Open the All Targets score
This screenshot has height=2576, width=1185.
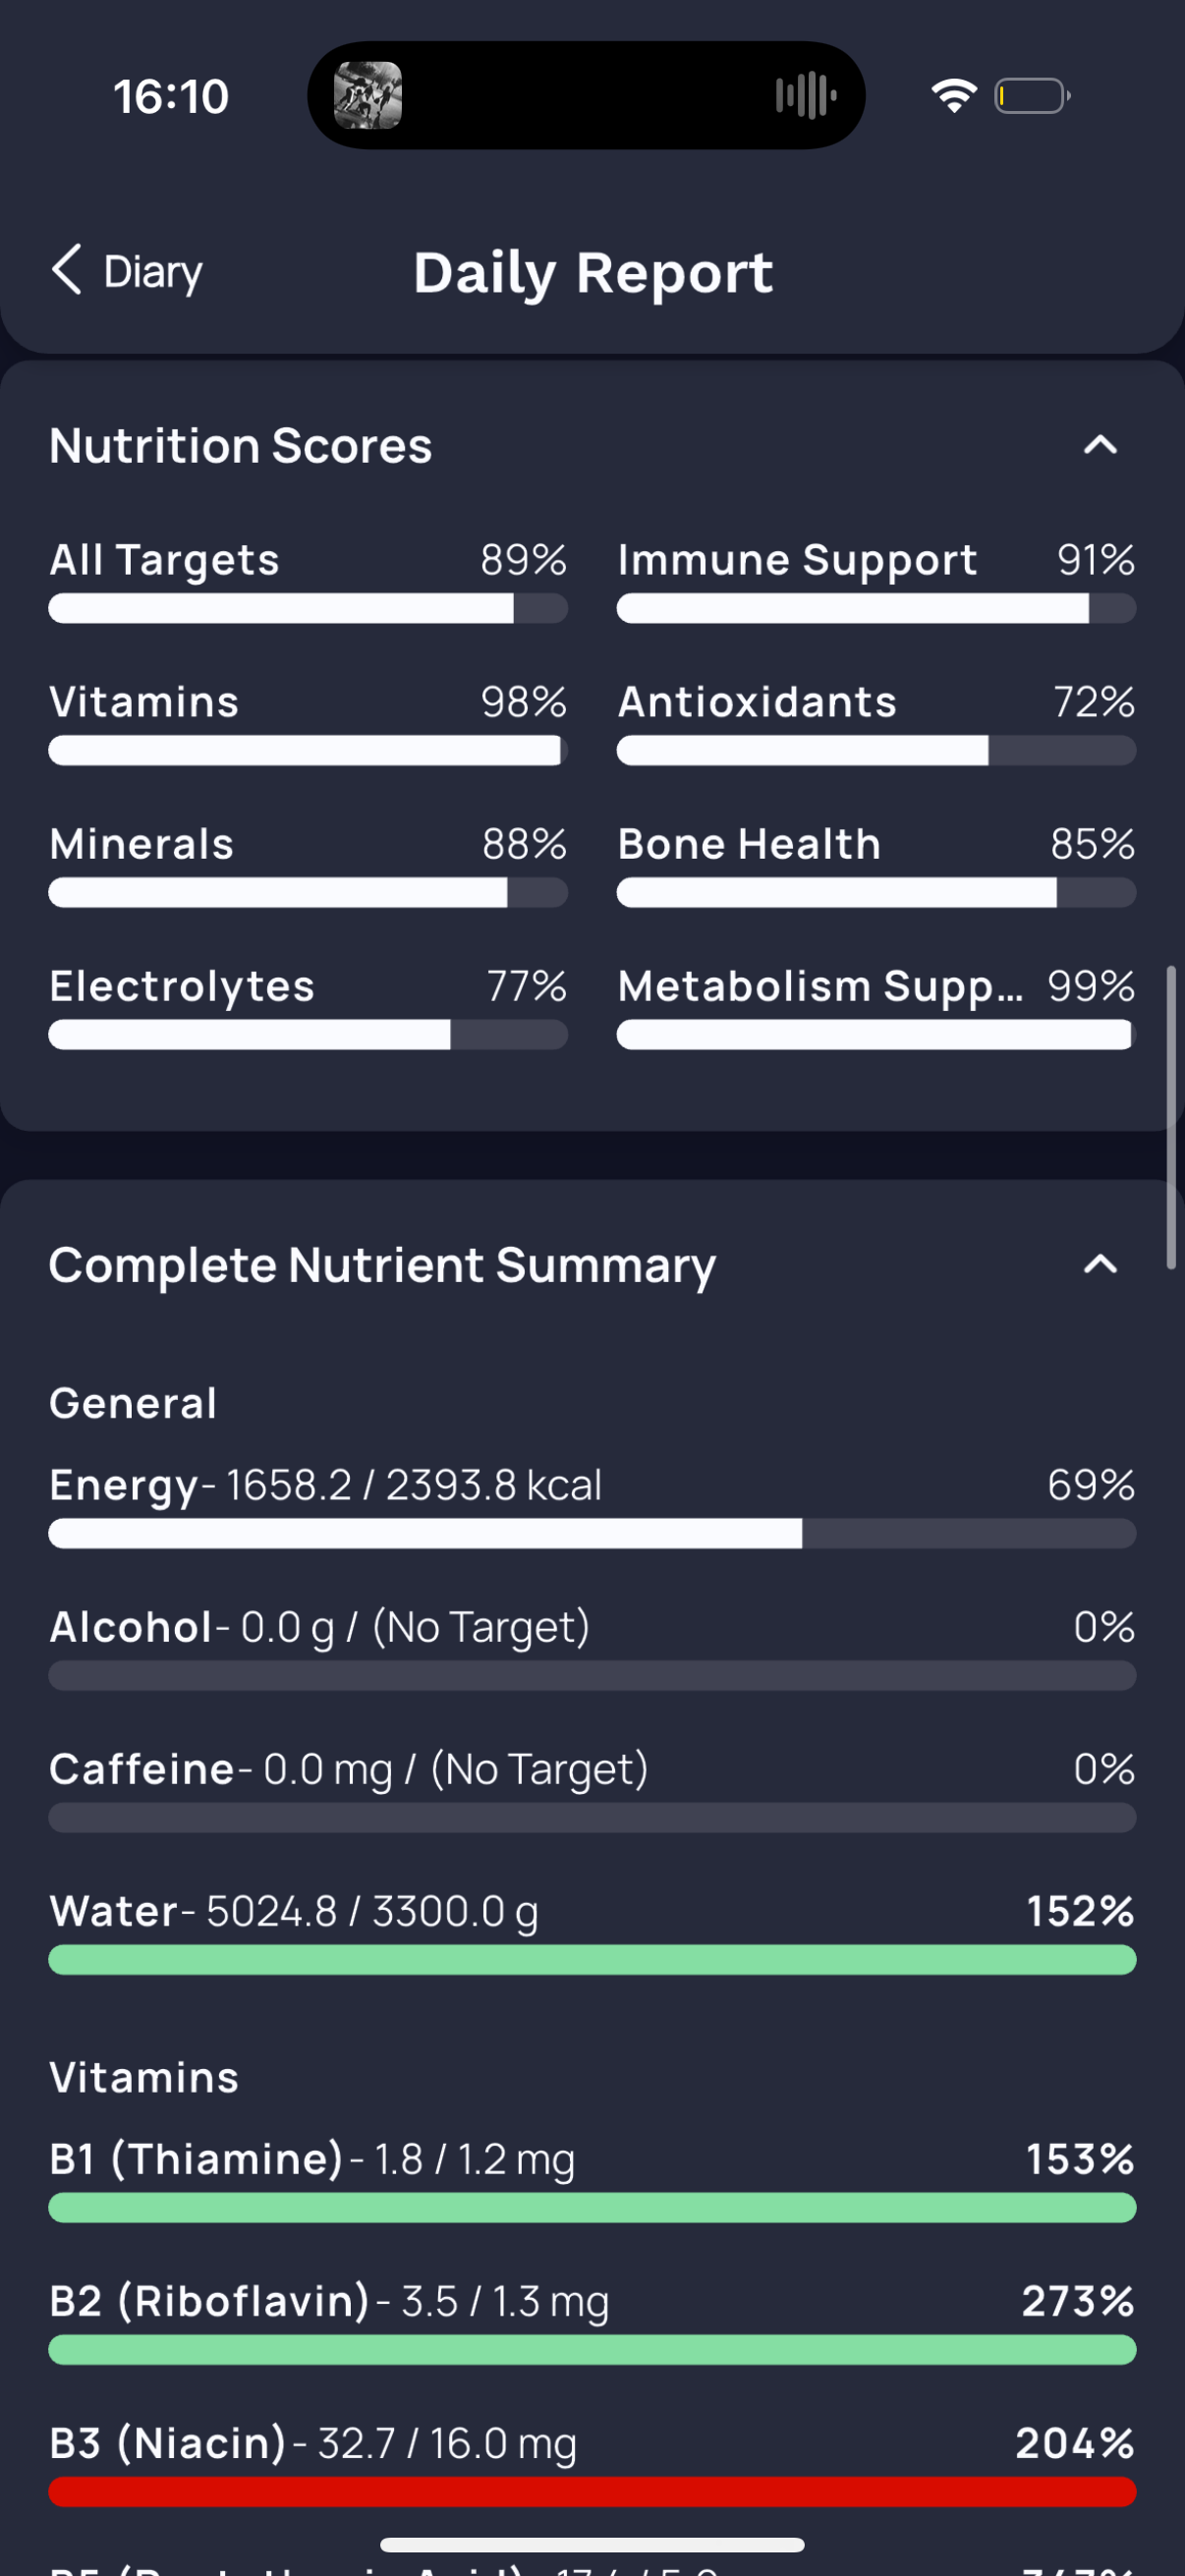pyautogui.click(x=308, y=580)
